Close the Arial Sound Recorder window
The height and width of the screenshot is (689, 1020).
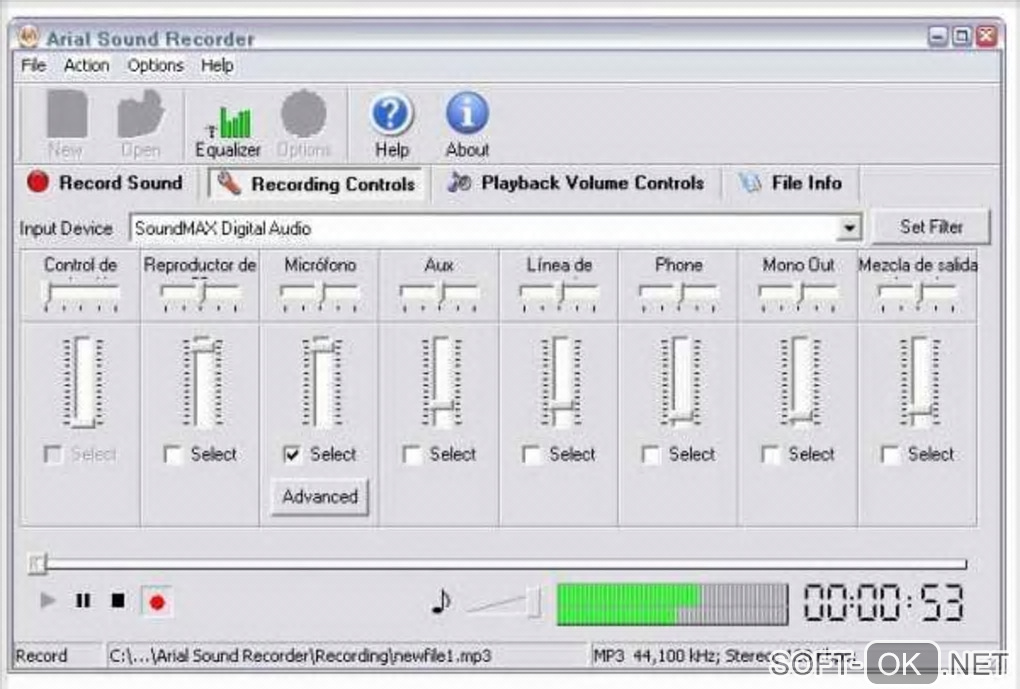(x=986, y=36)
